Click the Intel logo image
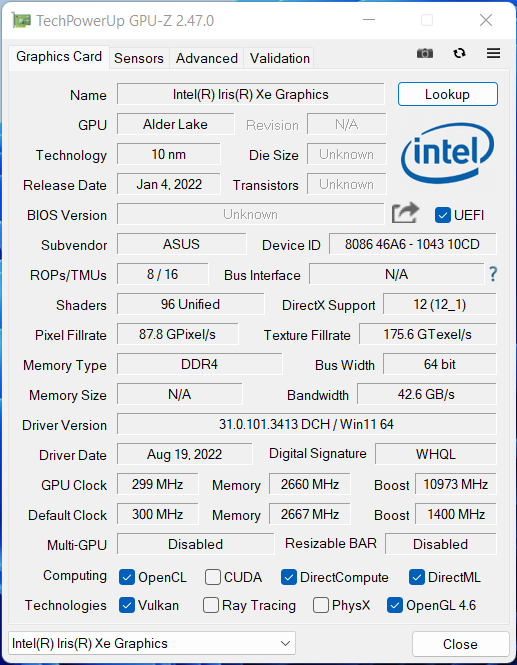Screen dimensions: 517x665 click(448, 153)
